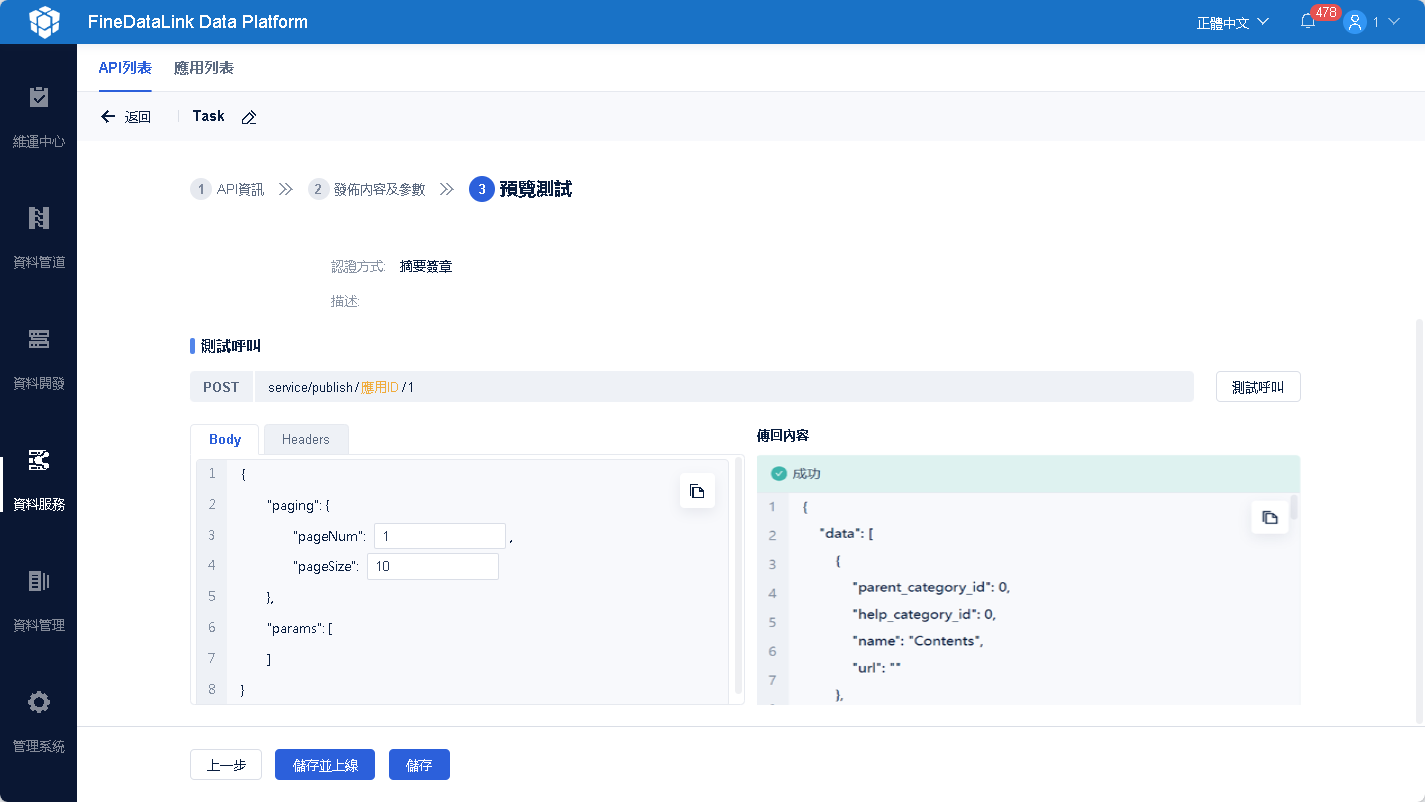Open the notifications bell

[x=1308, y=22]
